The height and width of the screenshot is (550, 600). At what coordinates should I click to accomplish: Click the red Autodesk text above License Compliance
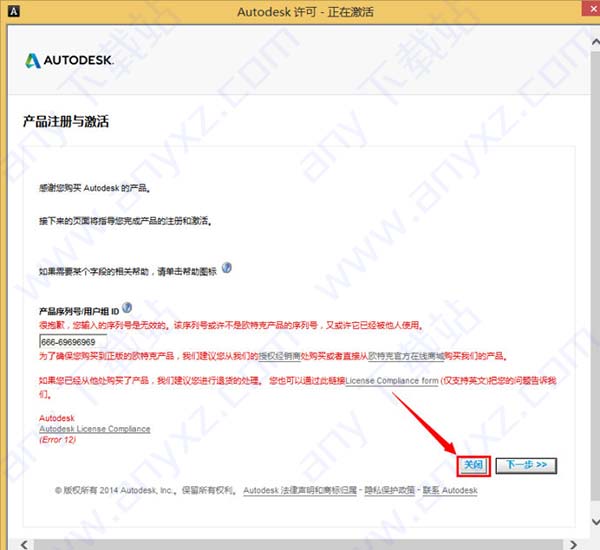[57, 418]
